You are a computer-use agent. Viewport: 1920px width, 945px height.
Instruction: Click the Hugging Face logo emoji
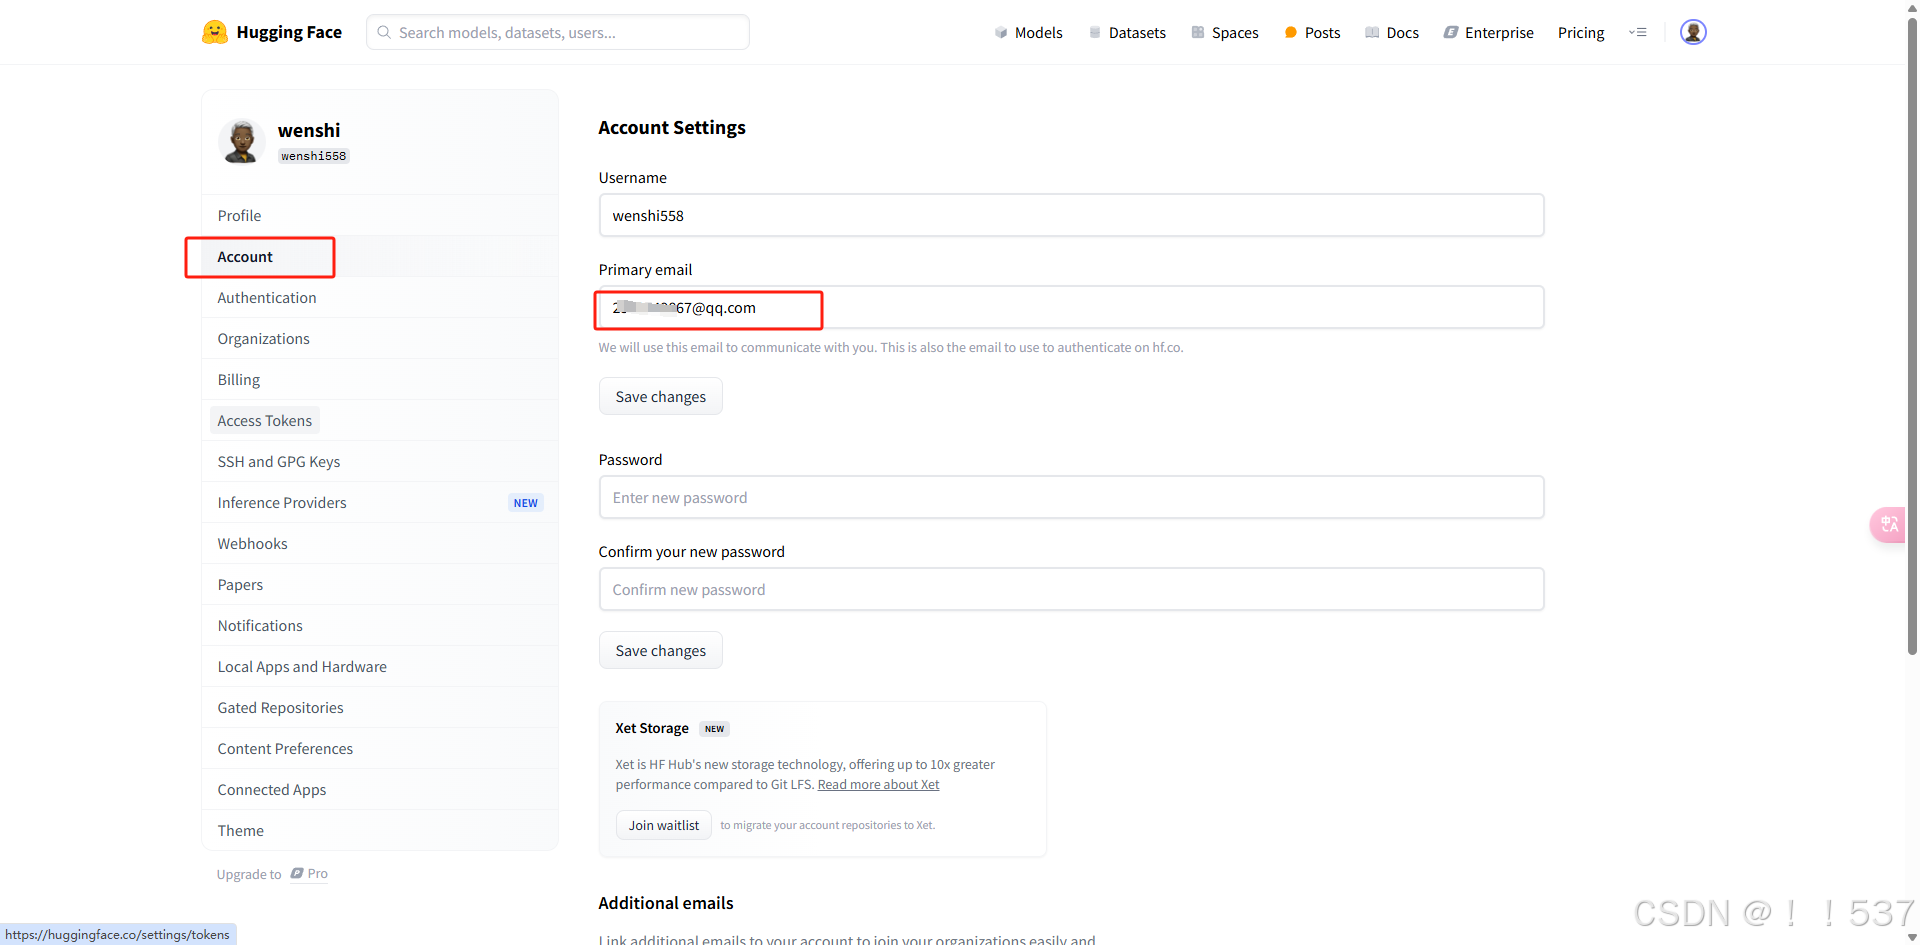214,32
